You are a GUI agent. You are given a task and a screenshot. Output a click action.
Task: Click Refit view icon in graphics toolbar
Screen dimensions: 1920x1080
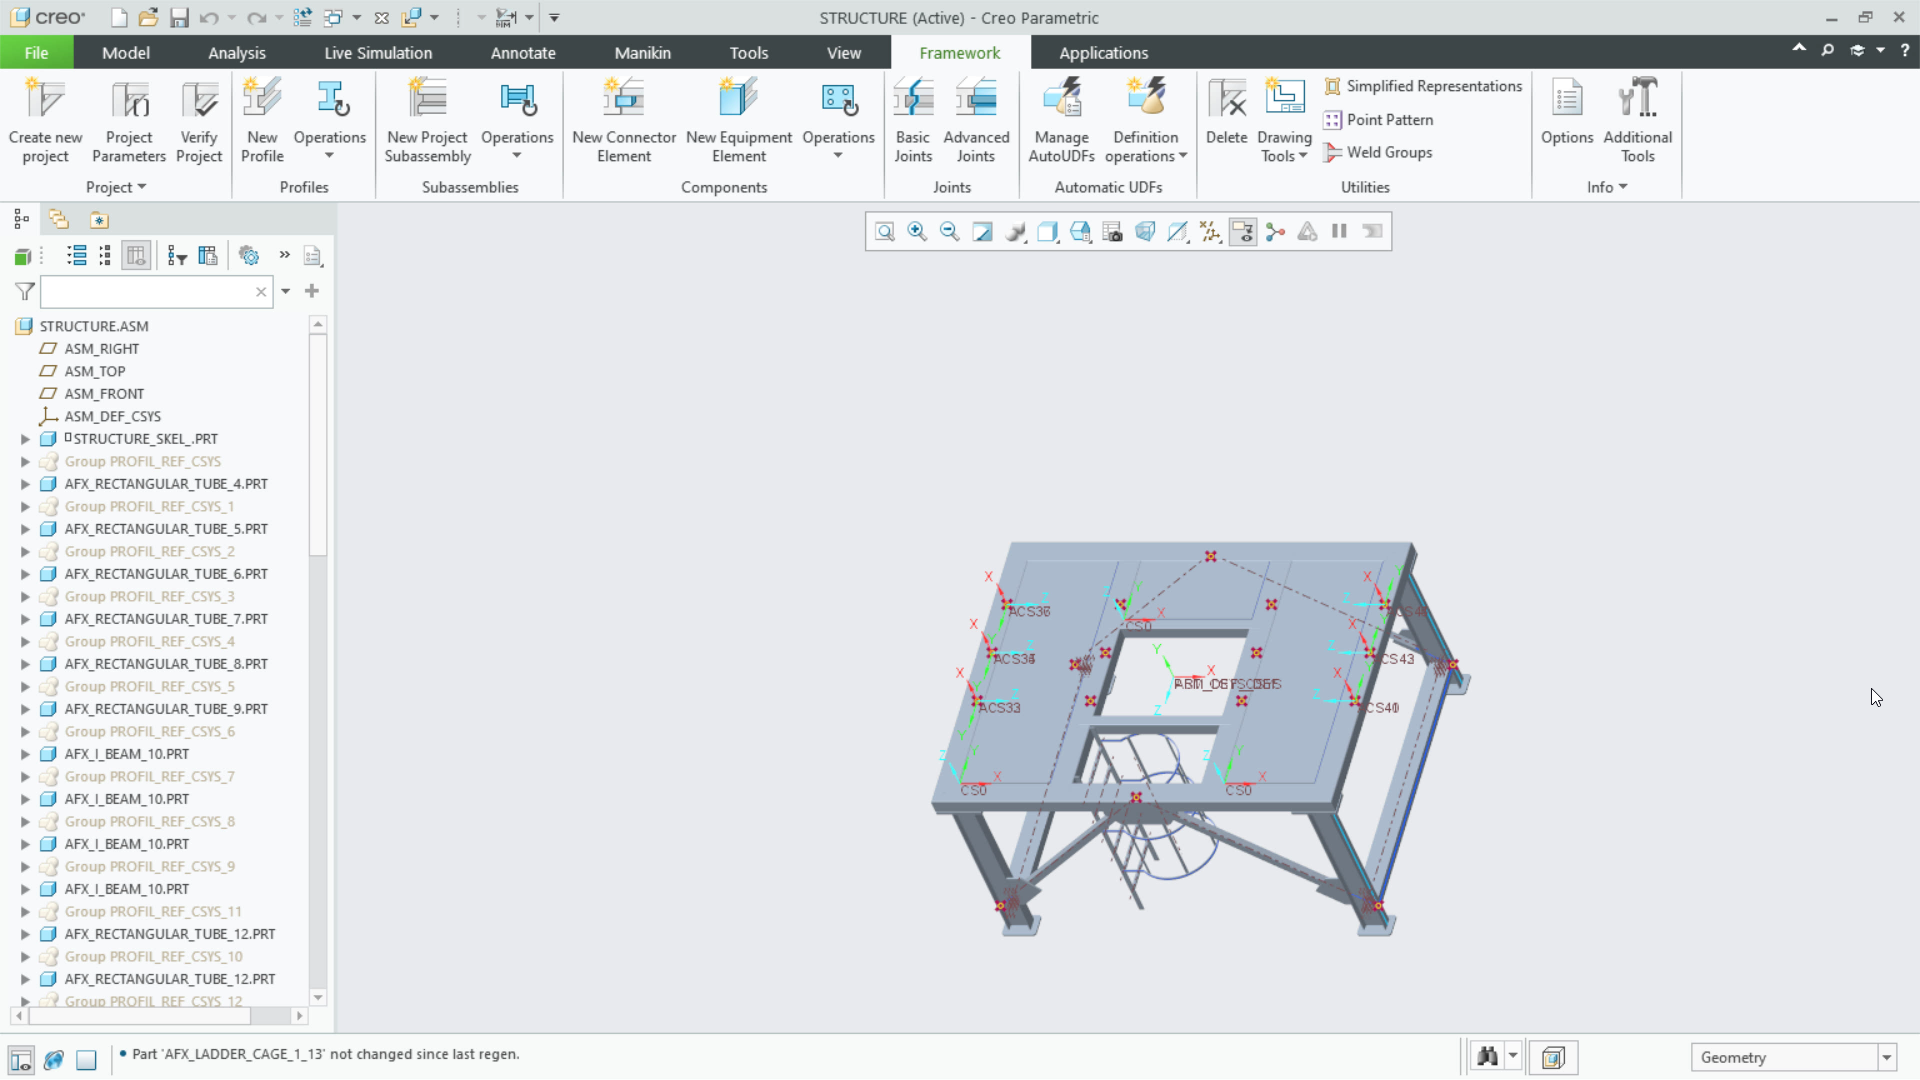[x=885, y=232]
